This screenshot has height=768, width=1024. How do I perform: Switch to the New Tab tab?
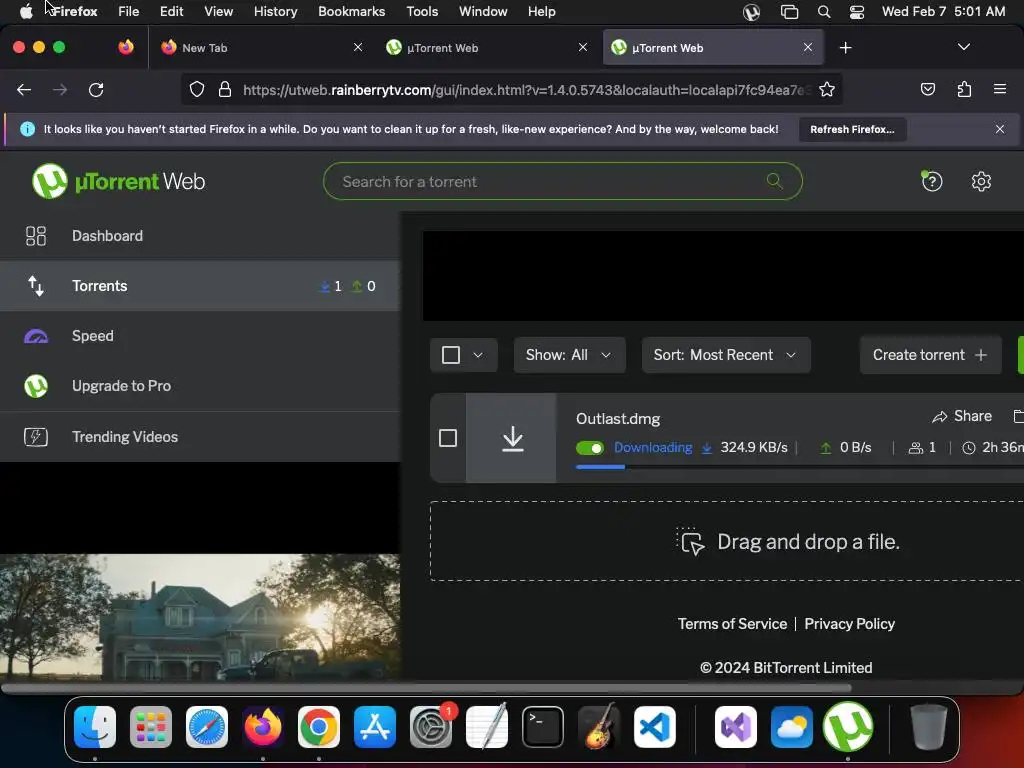pos(261,48)
